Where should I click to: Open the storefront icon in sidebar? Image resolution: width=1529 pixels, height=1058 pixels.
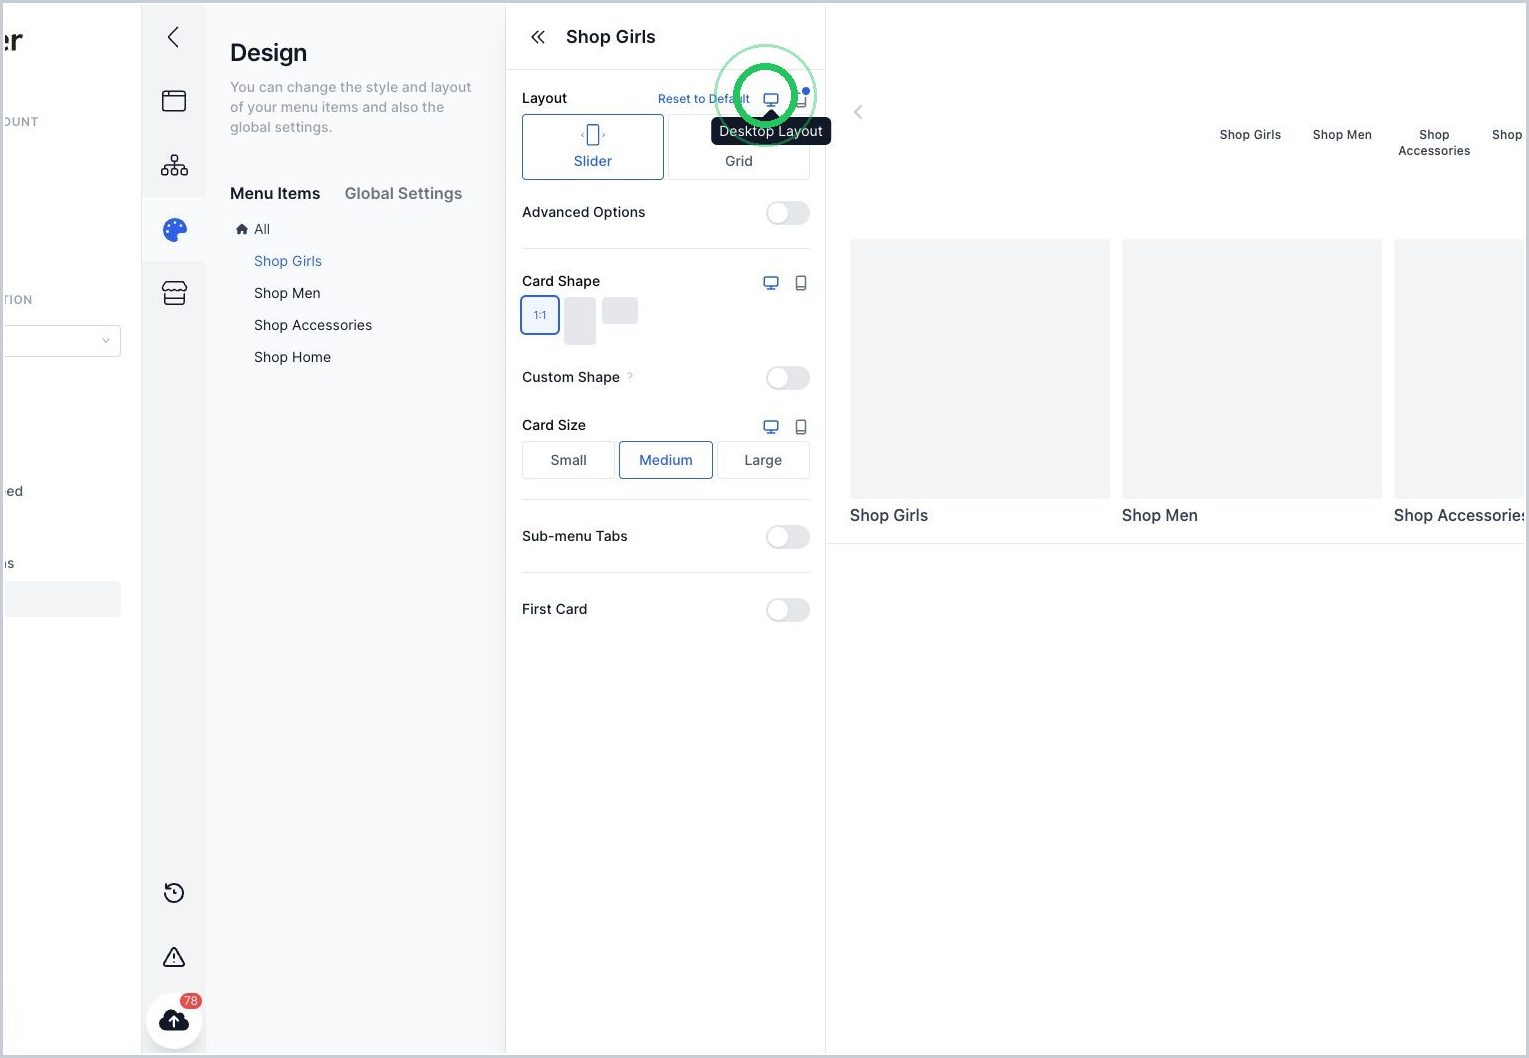point(174,293)
